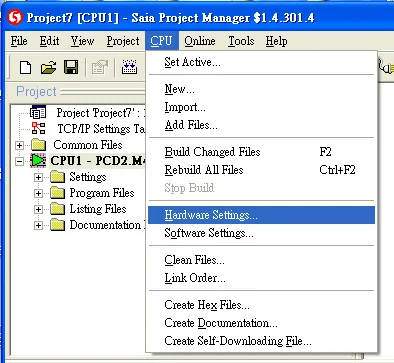Choose Clean Files... menu entry
The height and width of the screenshot is (363, 394).
tap(262, 260)
